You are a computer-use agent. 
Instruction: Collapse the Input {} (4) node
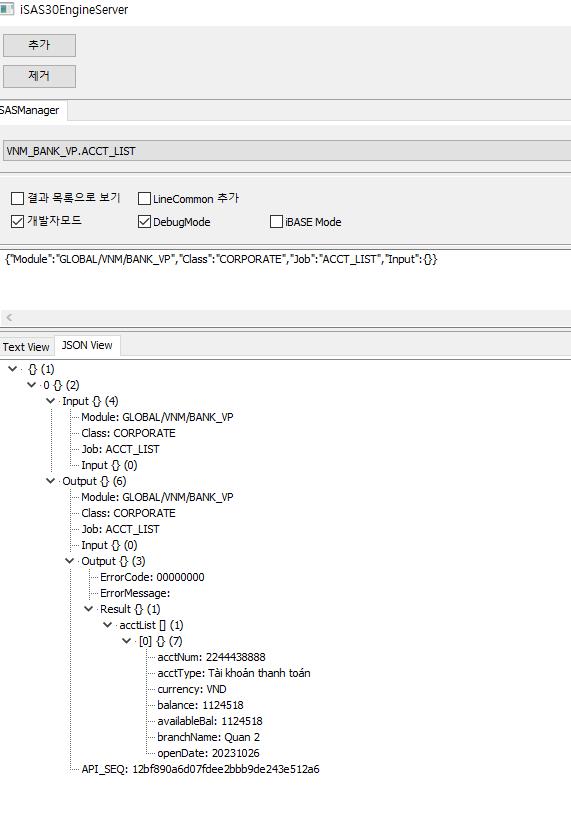coord(50,401)
